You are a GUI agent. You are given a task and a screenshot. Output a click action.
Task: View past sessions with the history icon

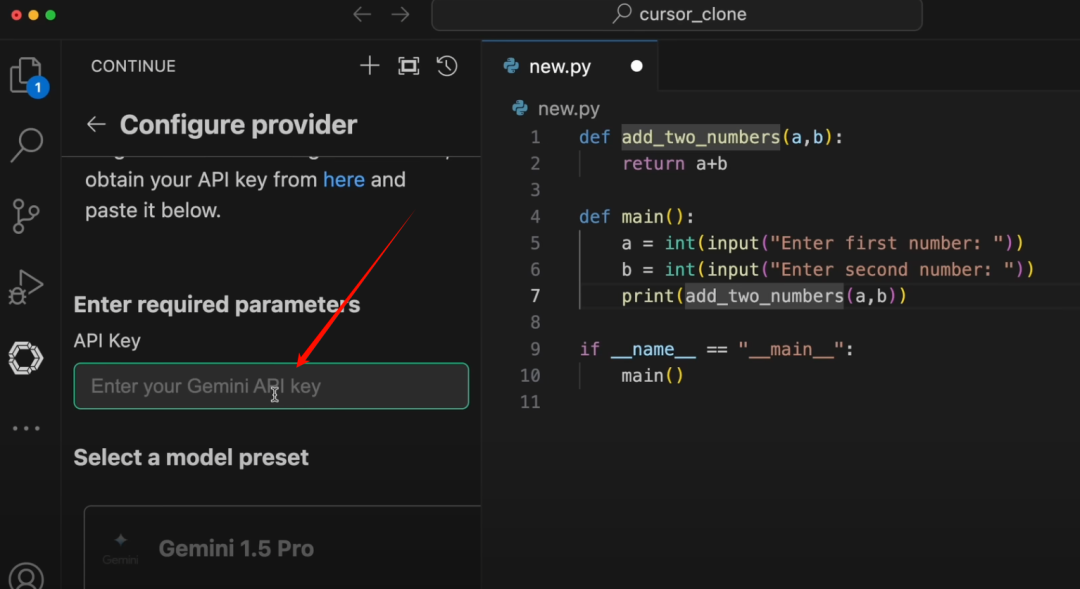[446, 65]
